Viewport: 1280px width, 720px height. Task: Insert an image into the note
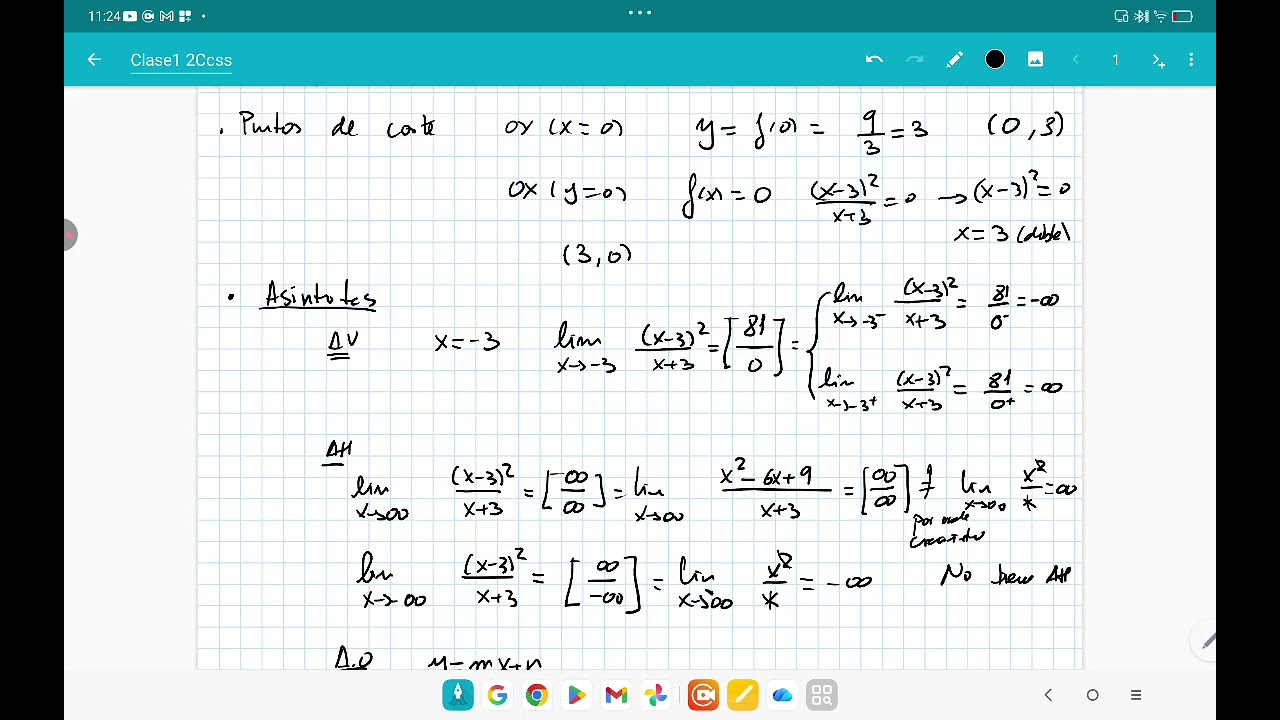1035,60
